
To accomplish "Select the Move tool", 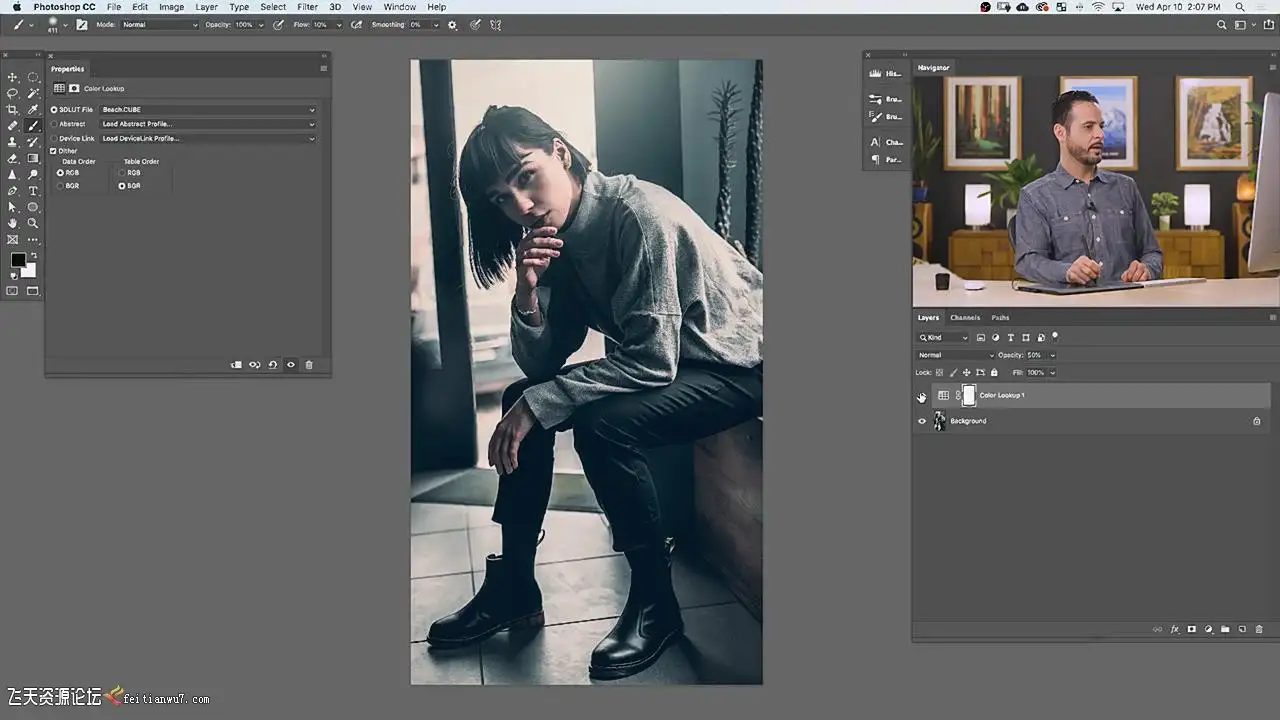I will [x=12, y=77].
